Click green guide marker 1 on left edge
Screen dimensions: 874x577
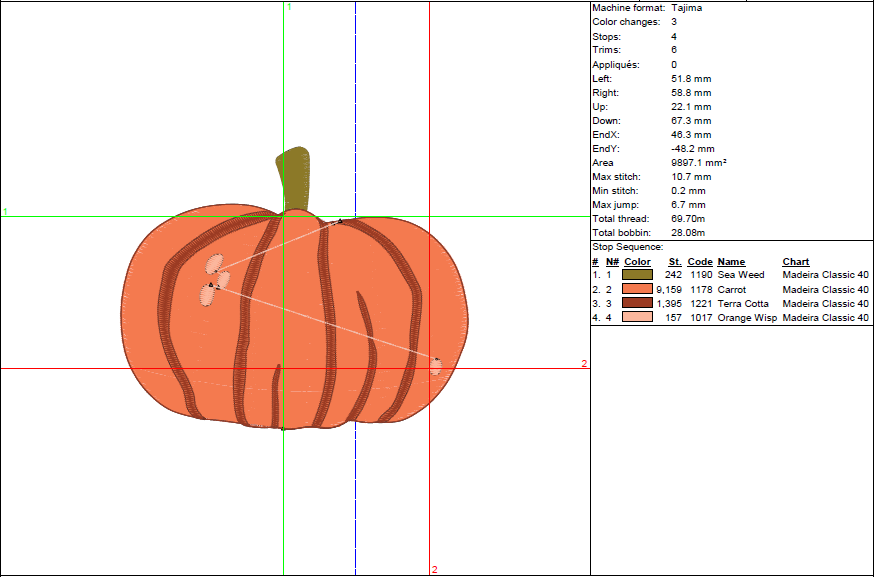[5, 212]
